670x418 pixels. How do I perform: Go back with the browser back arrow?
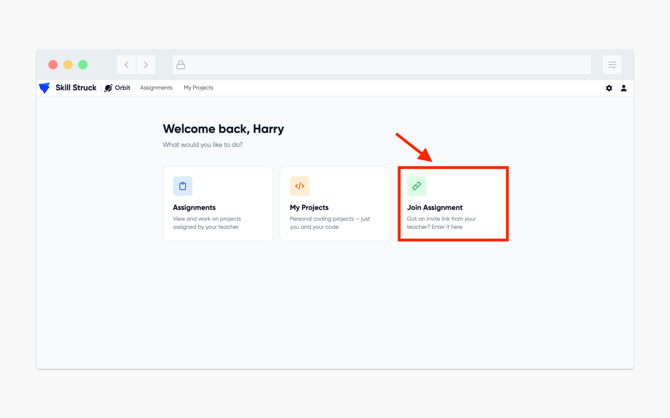[x=126, y=65]
